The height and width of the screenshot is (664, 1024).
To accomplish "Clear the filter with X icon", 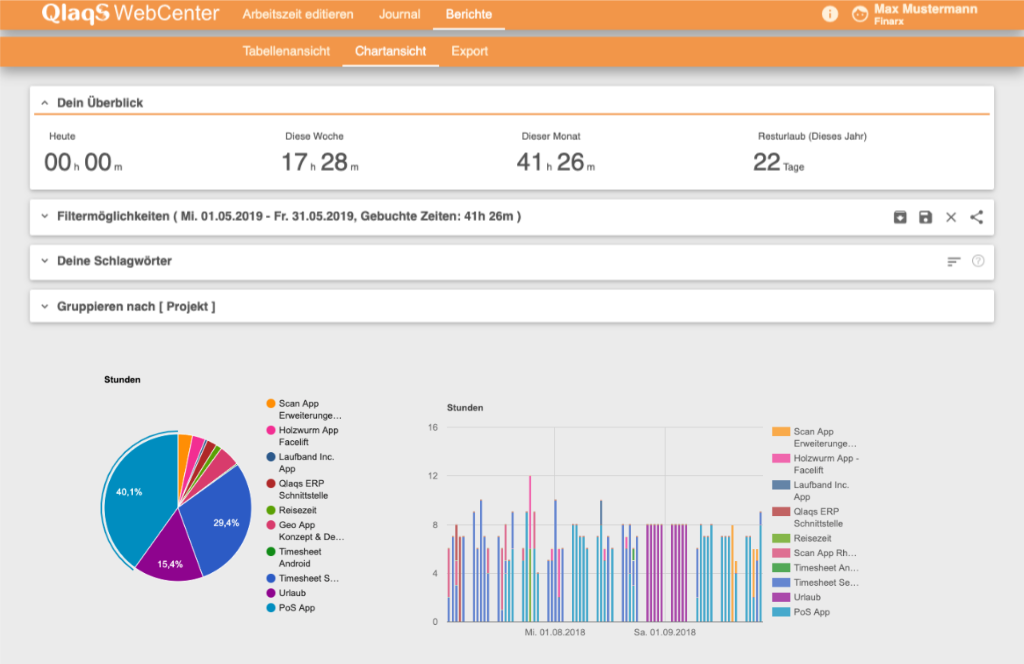I will point(951,217).
